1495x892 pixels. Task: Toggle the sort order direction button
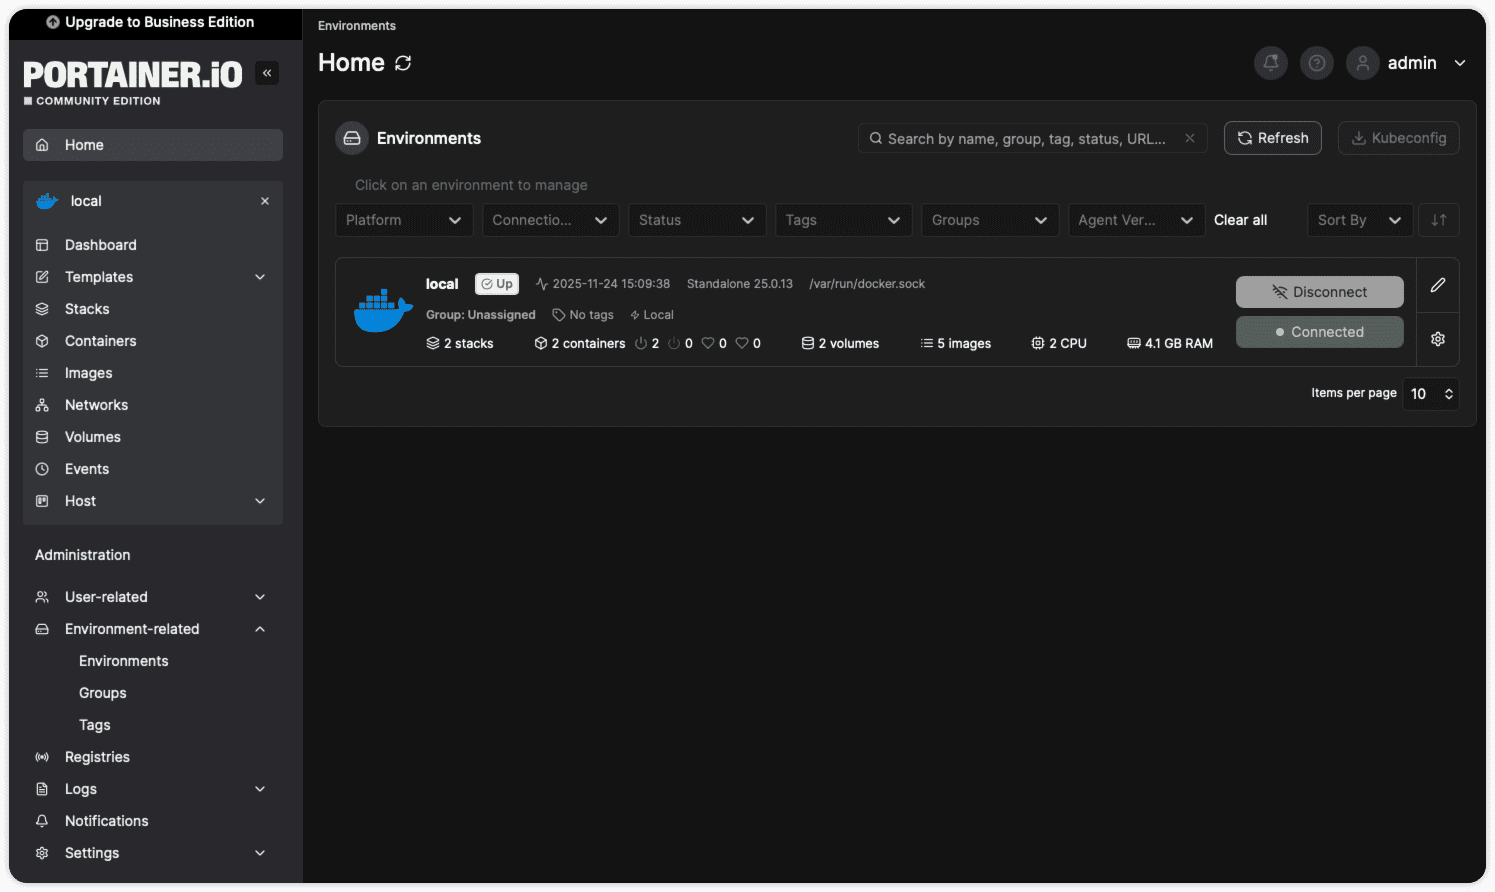1438,220
